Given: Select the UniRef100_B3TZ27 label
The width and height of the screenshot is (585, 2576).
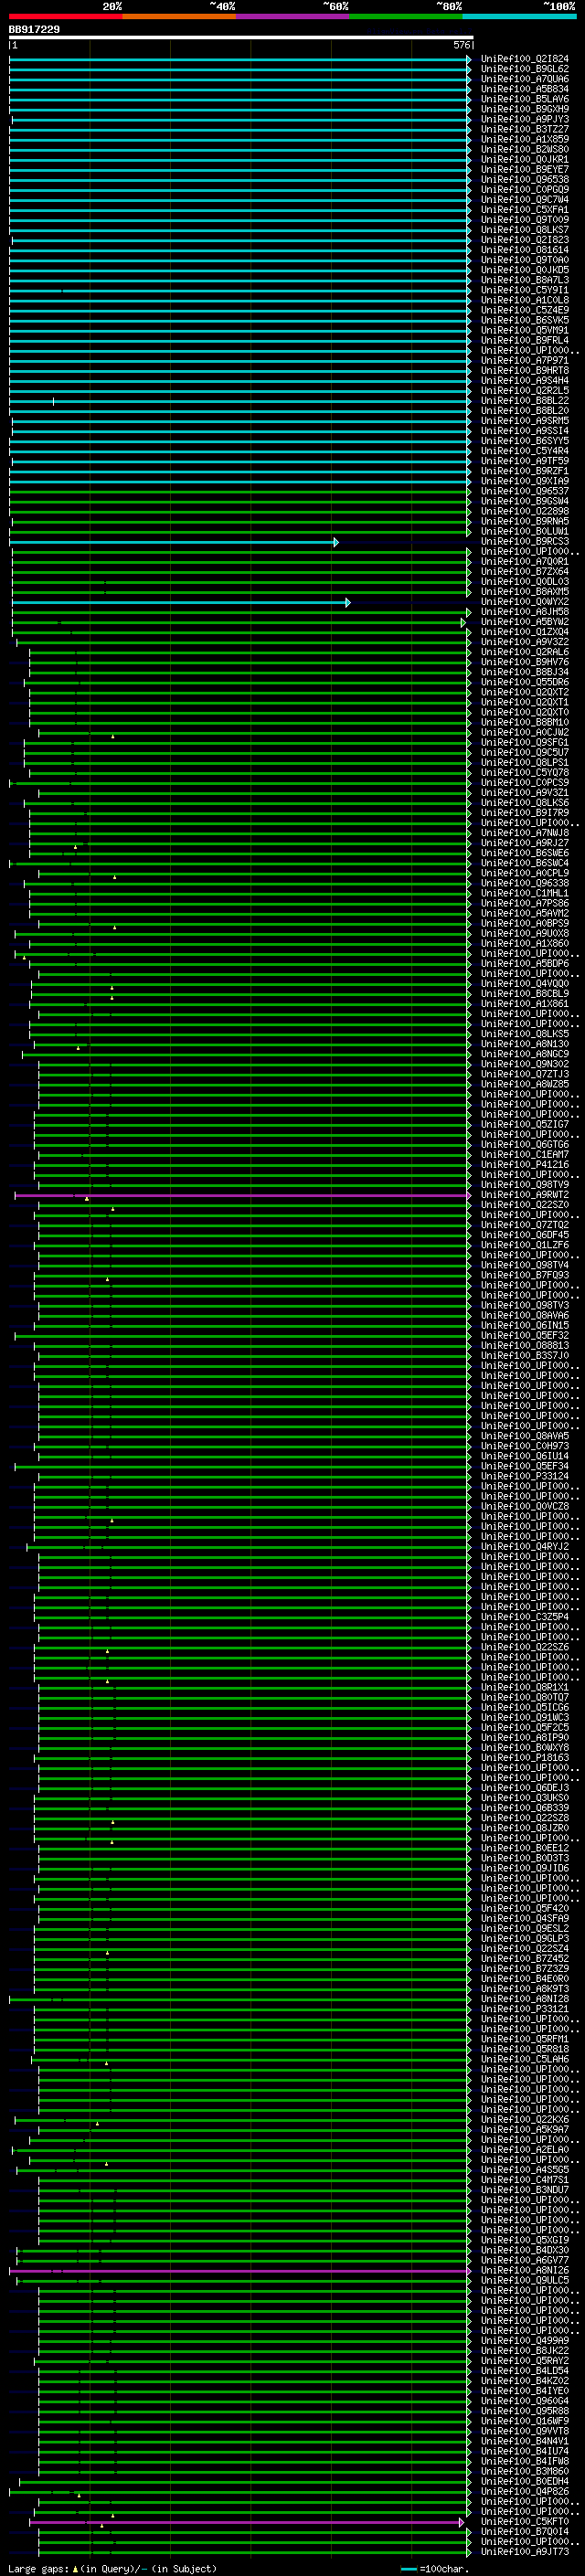Looking at the screenshot, I should 525,129.
